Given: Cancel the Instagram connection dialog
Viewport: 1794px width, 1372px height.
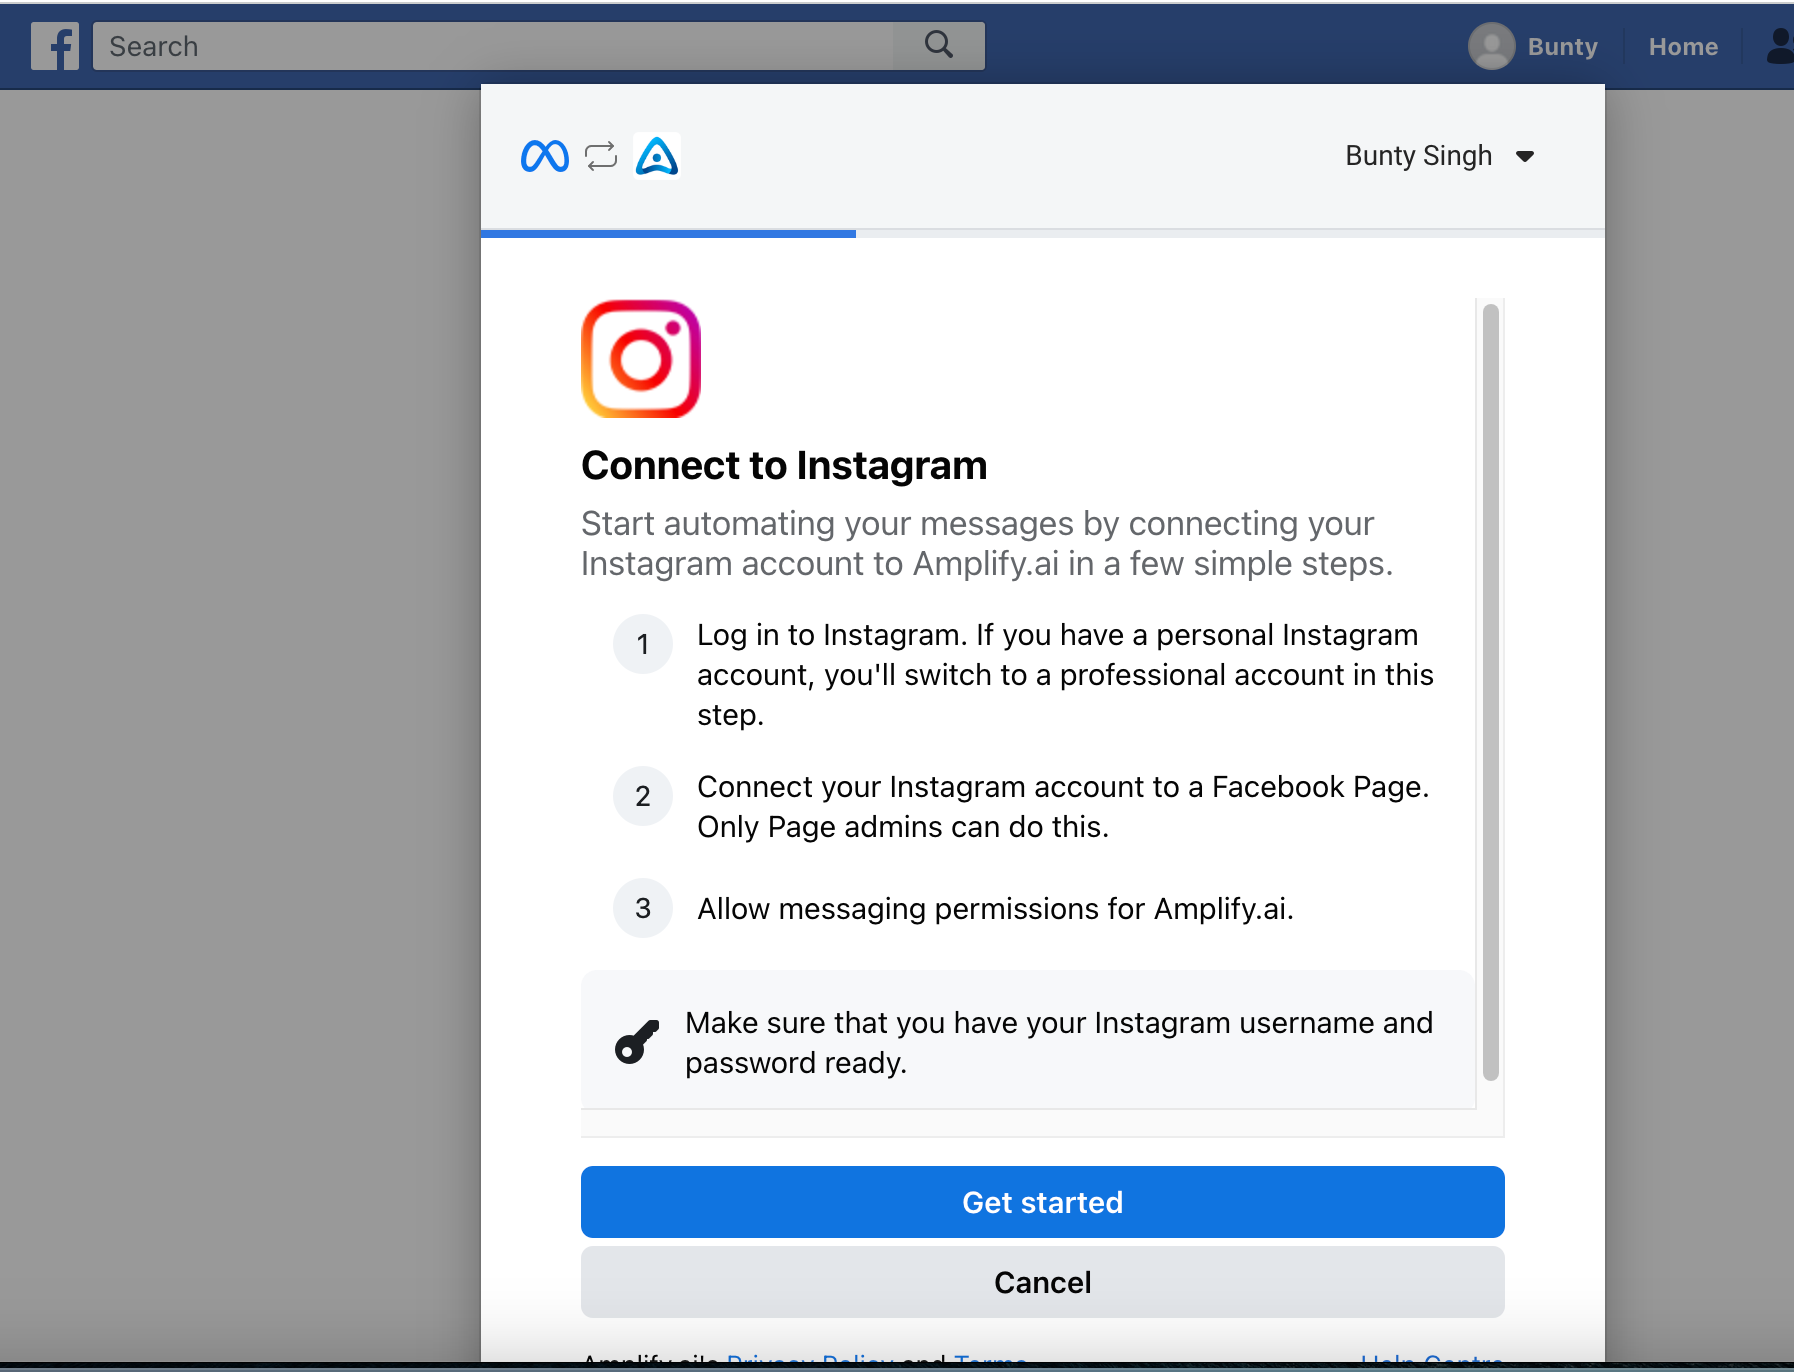Looking at the screenshot, I should pyautogui.click(x=1042, y=1282).
